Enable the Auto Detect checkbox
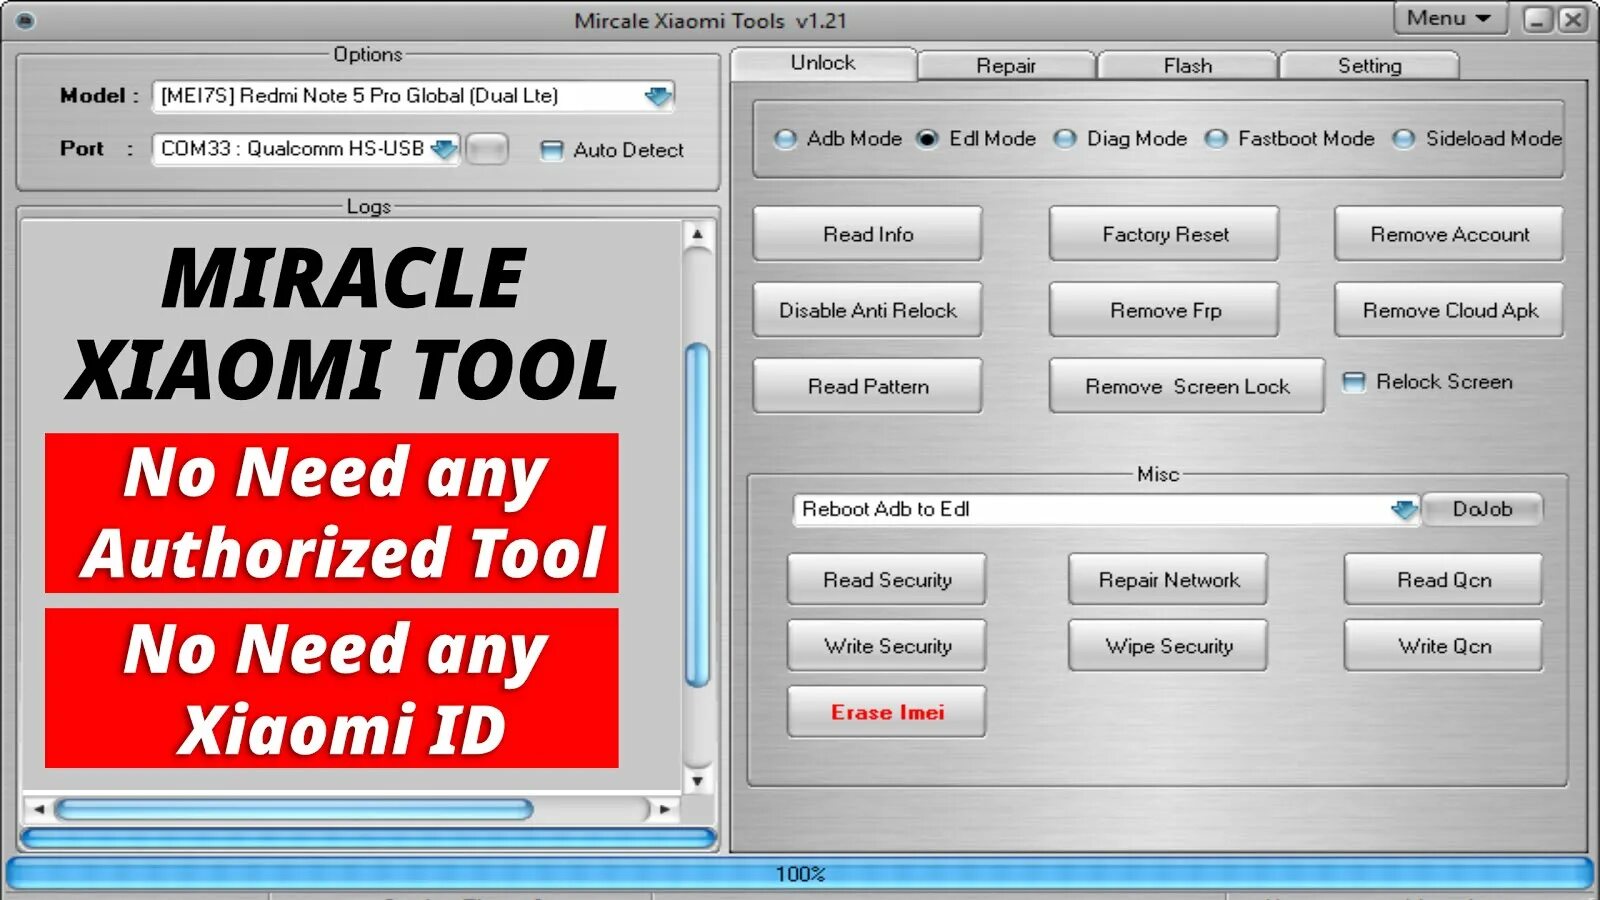Image resolution: width=1600 pixels, height=900 pixels. 552,150
